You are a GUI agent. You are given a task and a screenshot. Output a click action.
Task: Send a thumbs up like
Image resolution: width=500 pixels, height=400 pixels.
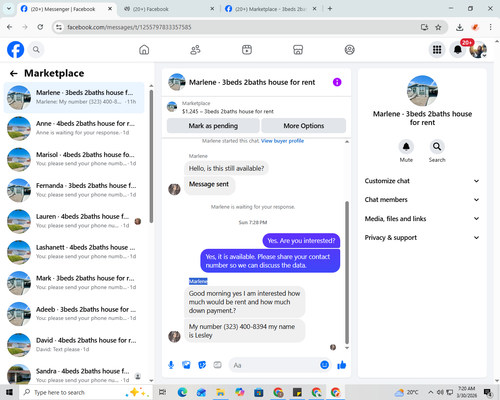pyautogui.click(x=342, y=365)
